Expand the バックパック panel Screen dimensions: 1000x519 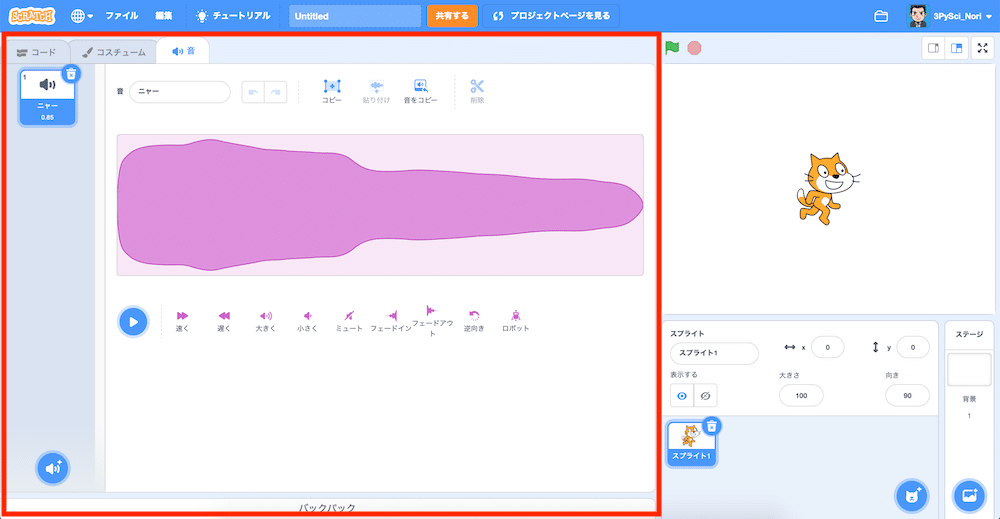coord(327,508)
